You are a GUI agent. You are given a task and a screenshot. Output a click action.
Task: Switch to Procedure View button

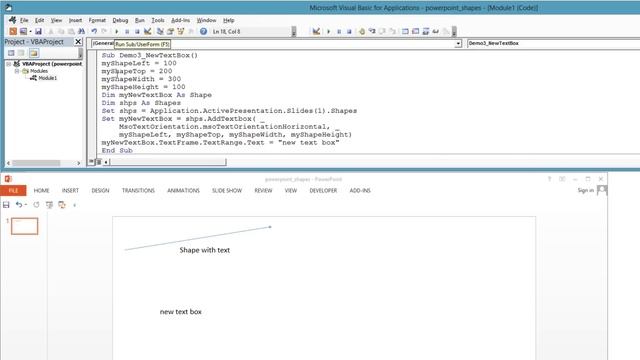(91, 162)
